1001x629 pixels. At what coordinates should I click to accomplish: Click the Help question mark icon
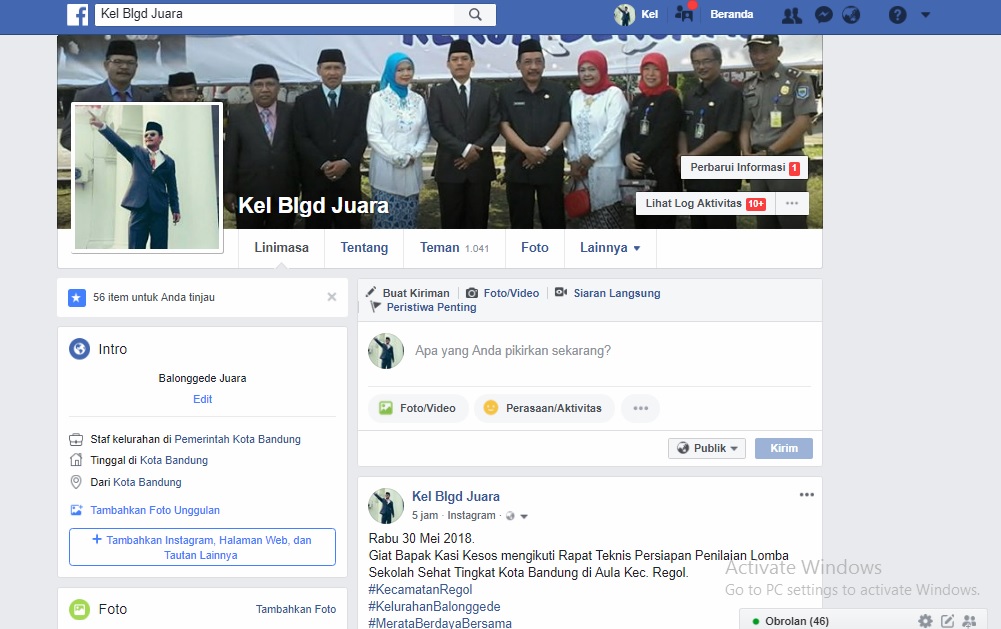coord(897,15)
